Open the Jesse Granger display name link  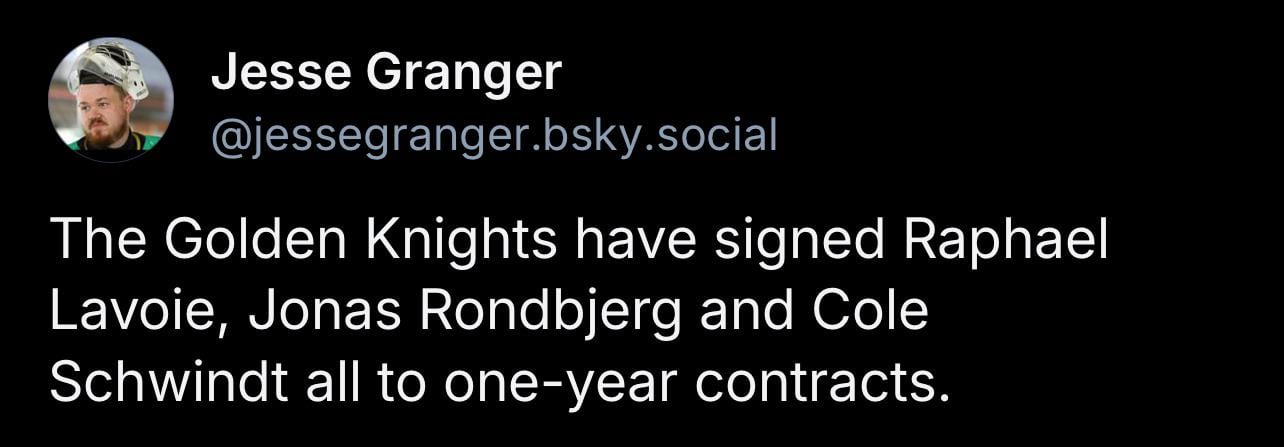click(x=386, y=73)
